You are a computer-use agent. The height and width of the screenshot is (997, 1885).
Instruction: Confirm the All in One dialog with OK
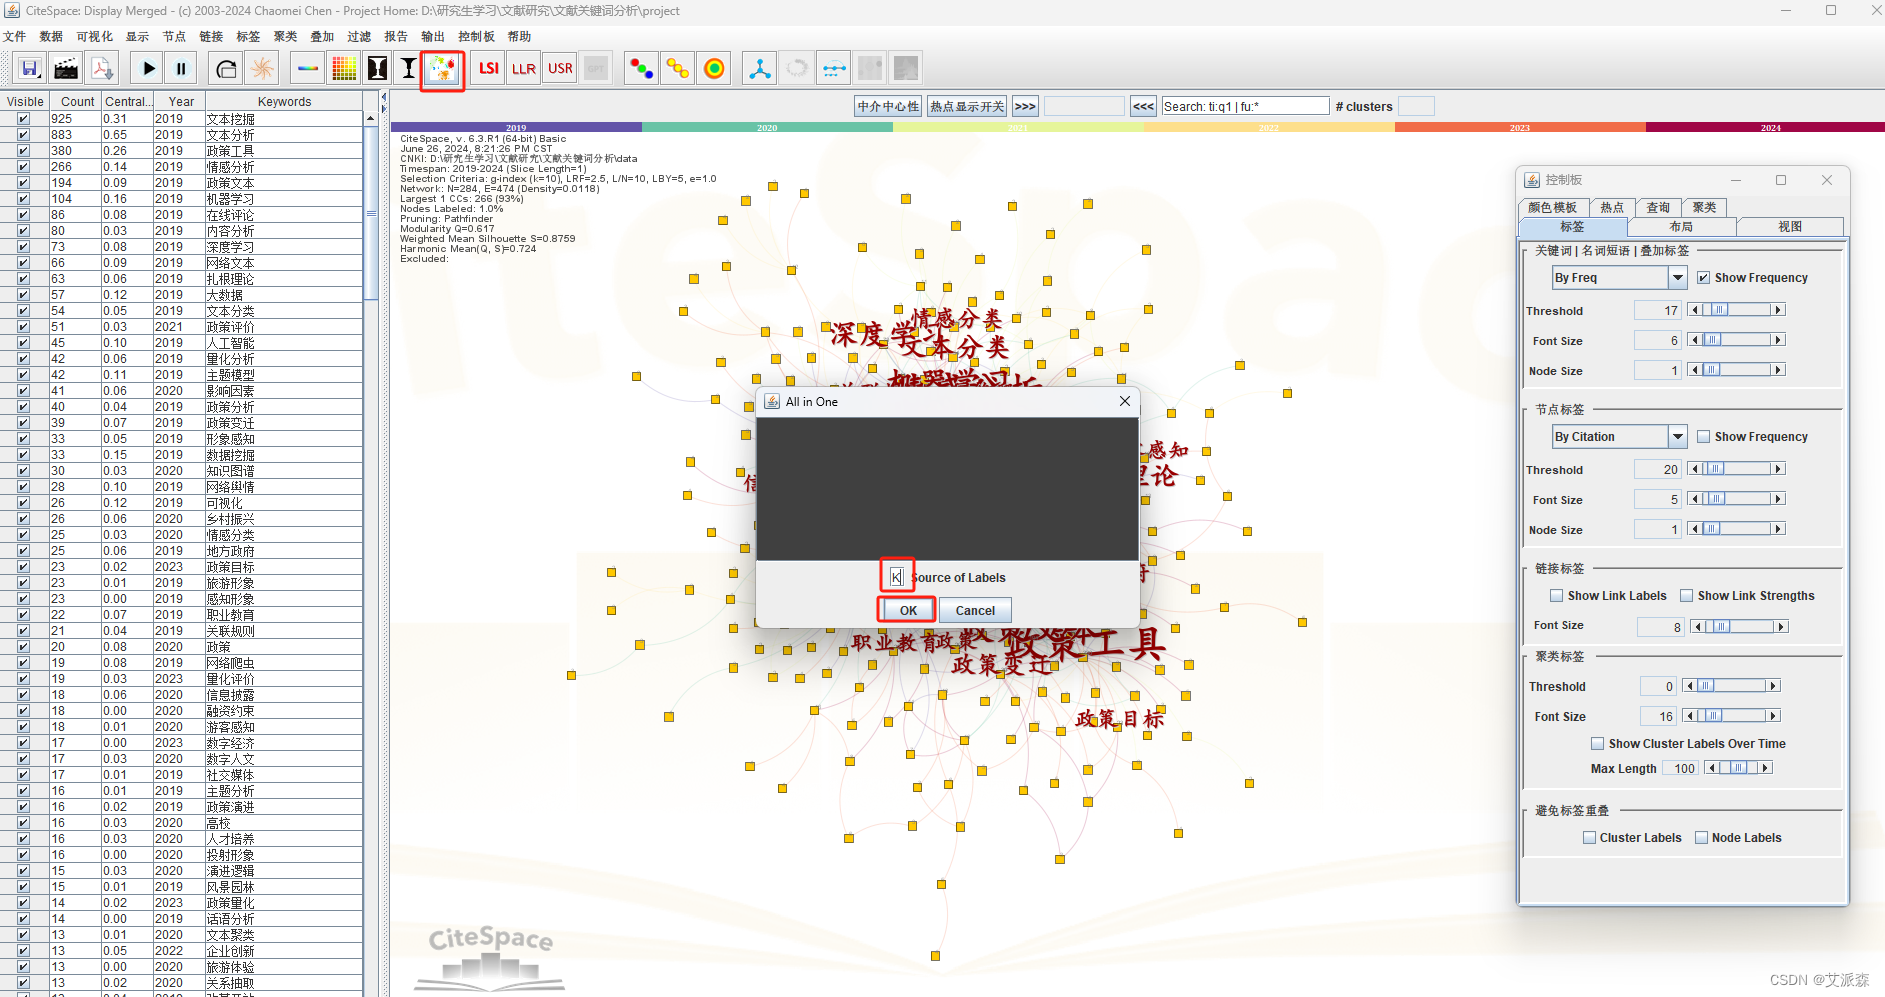(908, 610)
